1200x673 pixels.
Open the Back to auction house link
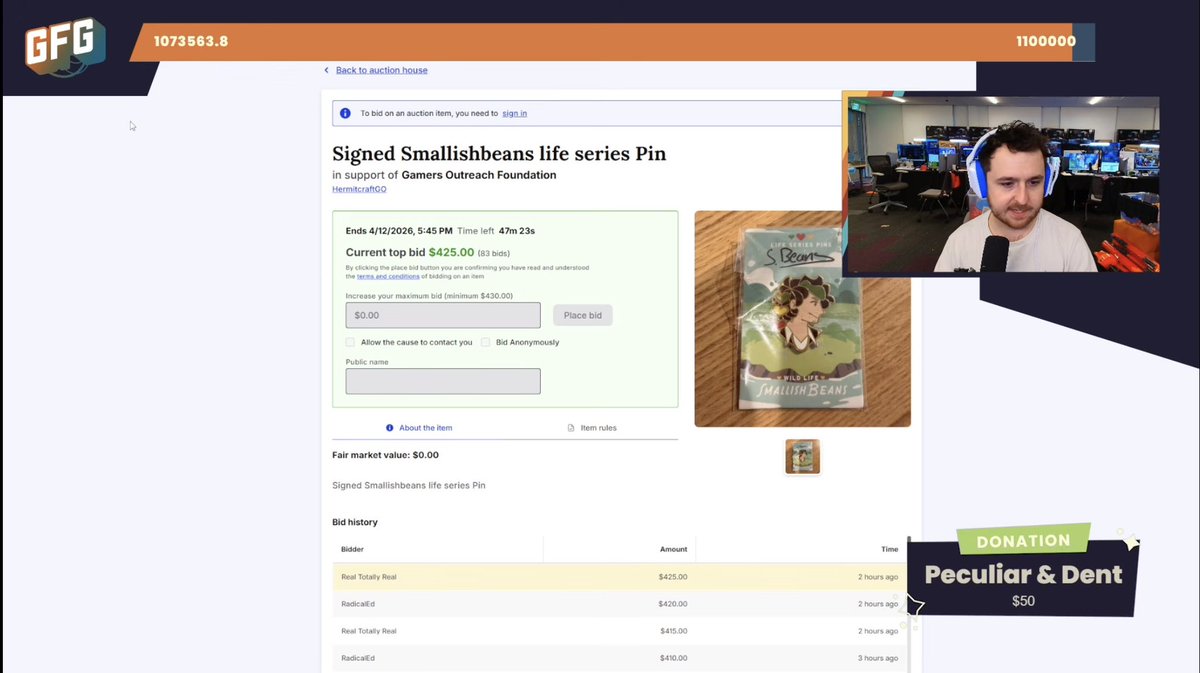(381, 70)
